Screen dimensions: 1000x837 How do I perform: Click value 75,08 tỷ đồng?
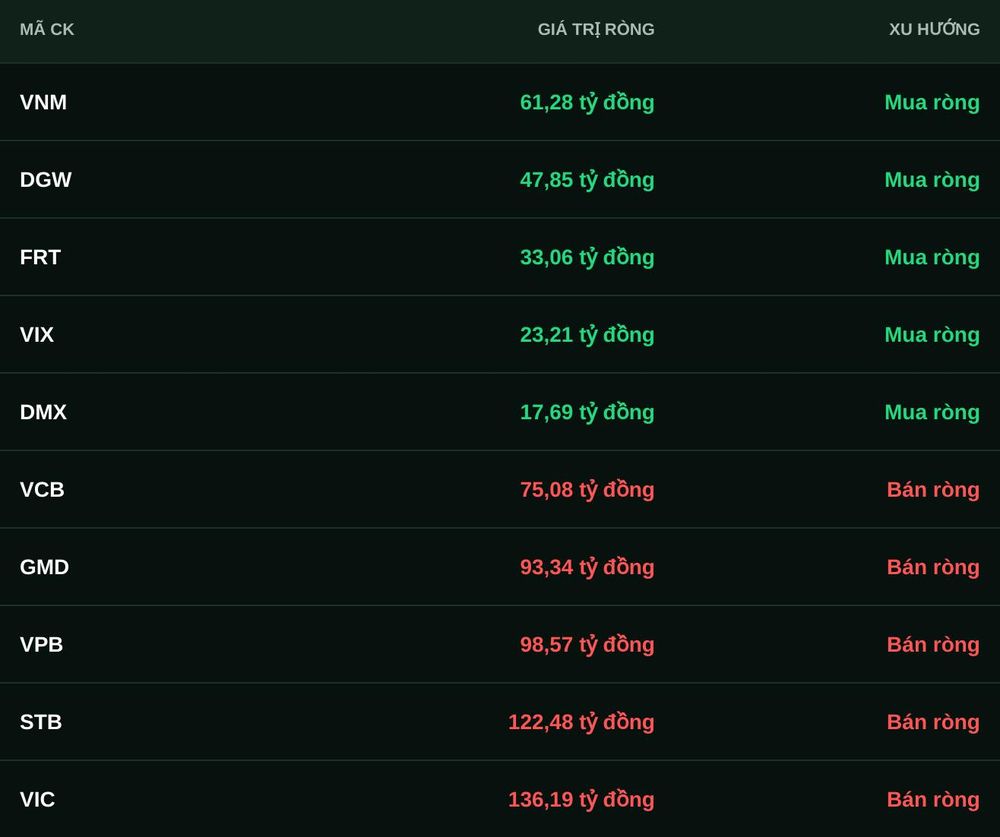587,490
